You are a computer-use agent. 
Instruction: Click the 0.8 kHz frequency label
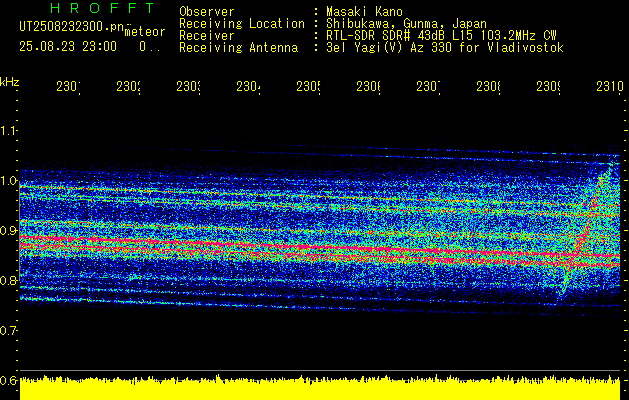(x=9, y=280)
